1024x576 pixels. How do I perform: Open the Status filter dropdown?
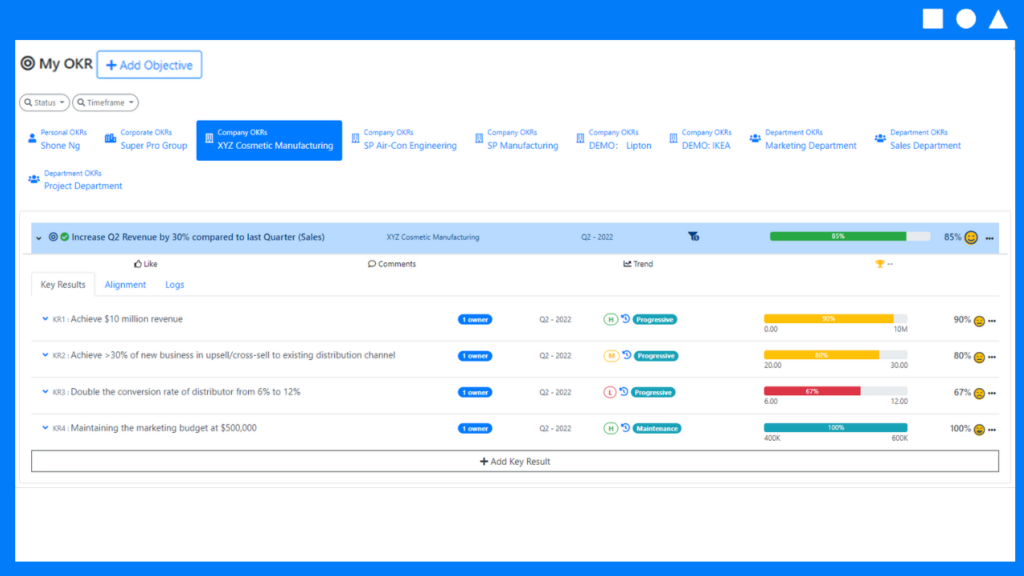click(44, 103)
